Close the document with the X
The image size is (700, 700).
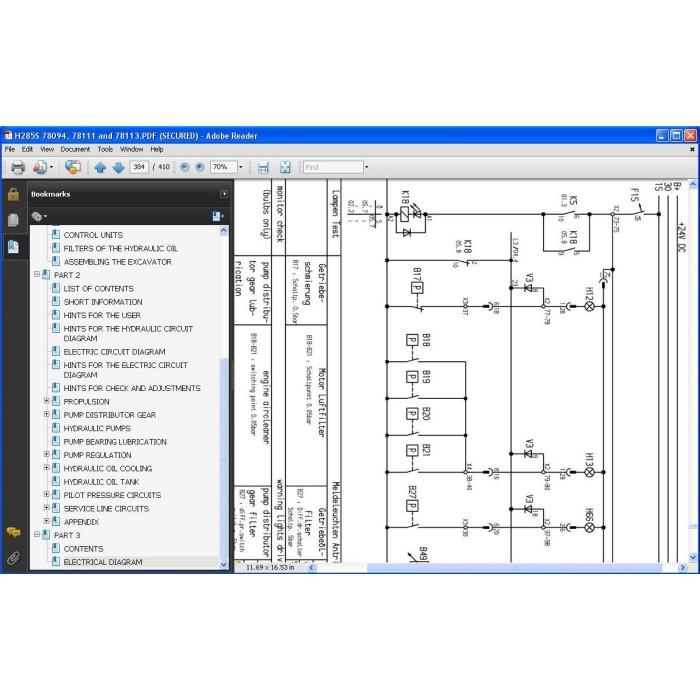tap(692, 150)
